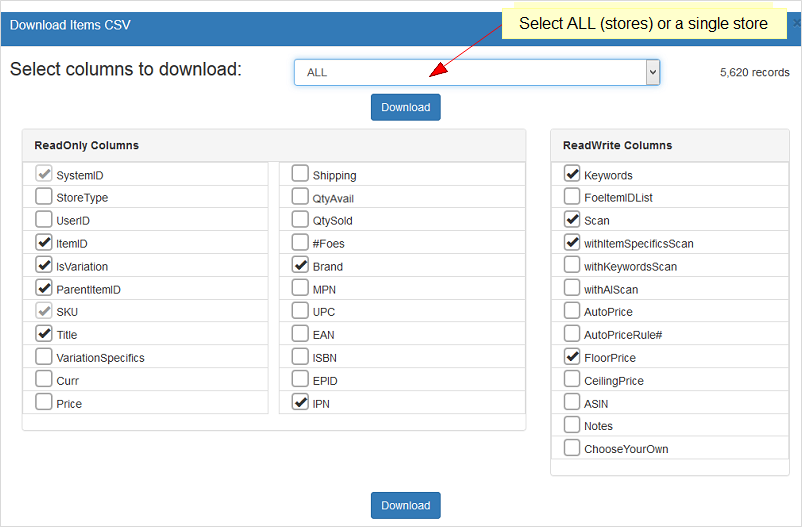This screenshot has width=802, height=527.
Task: Tick the QtyAvail checkbox
Action: pyautogui.click(x=300, y=197)
